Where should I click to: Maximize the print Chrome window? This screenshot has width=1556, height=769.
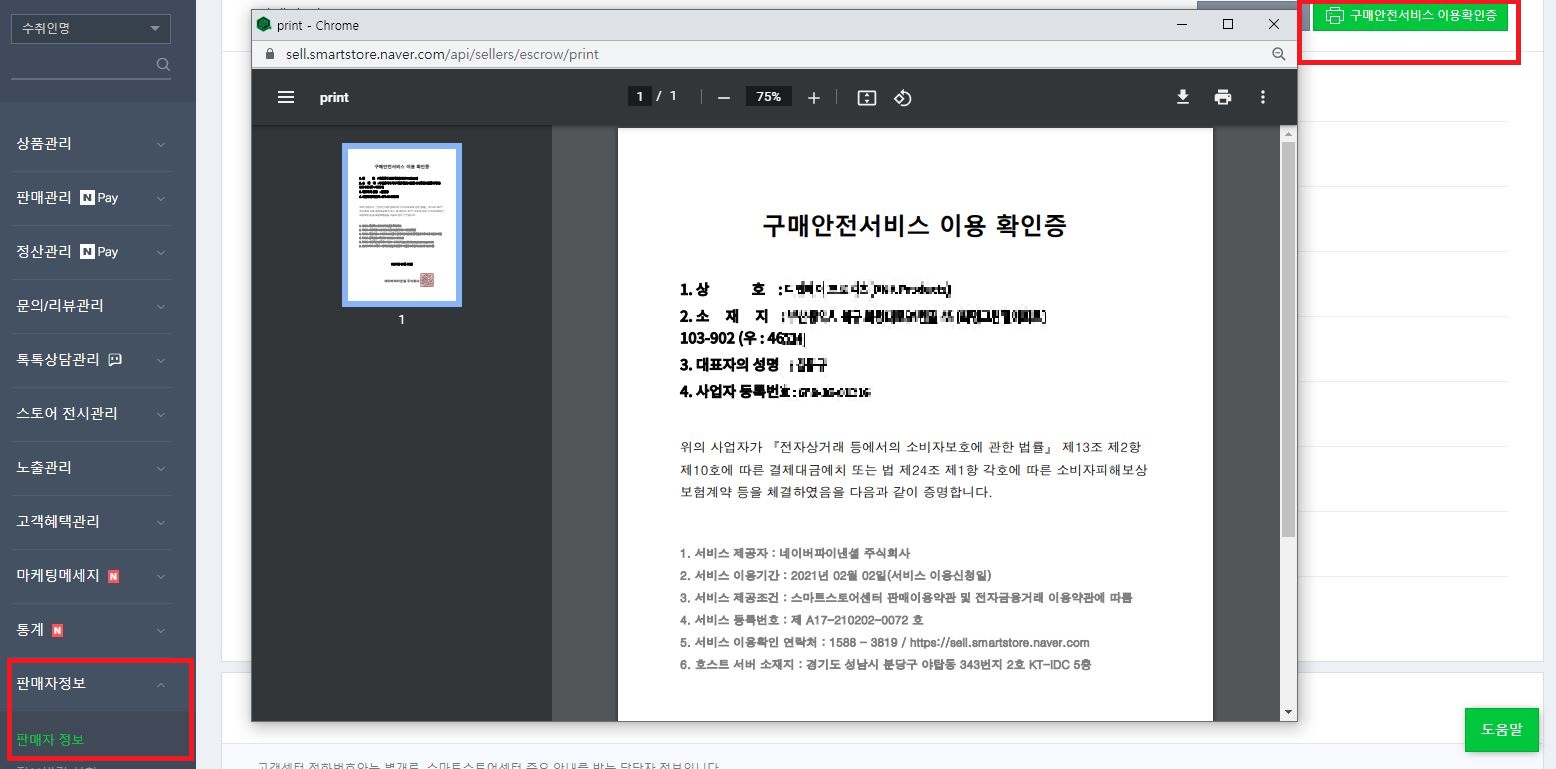click(x=1228, y=25)
